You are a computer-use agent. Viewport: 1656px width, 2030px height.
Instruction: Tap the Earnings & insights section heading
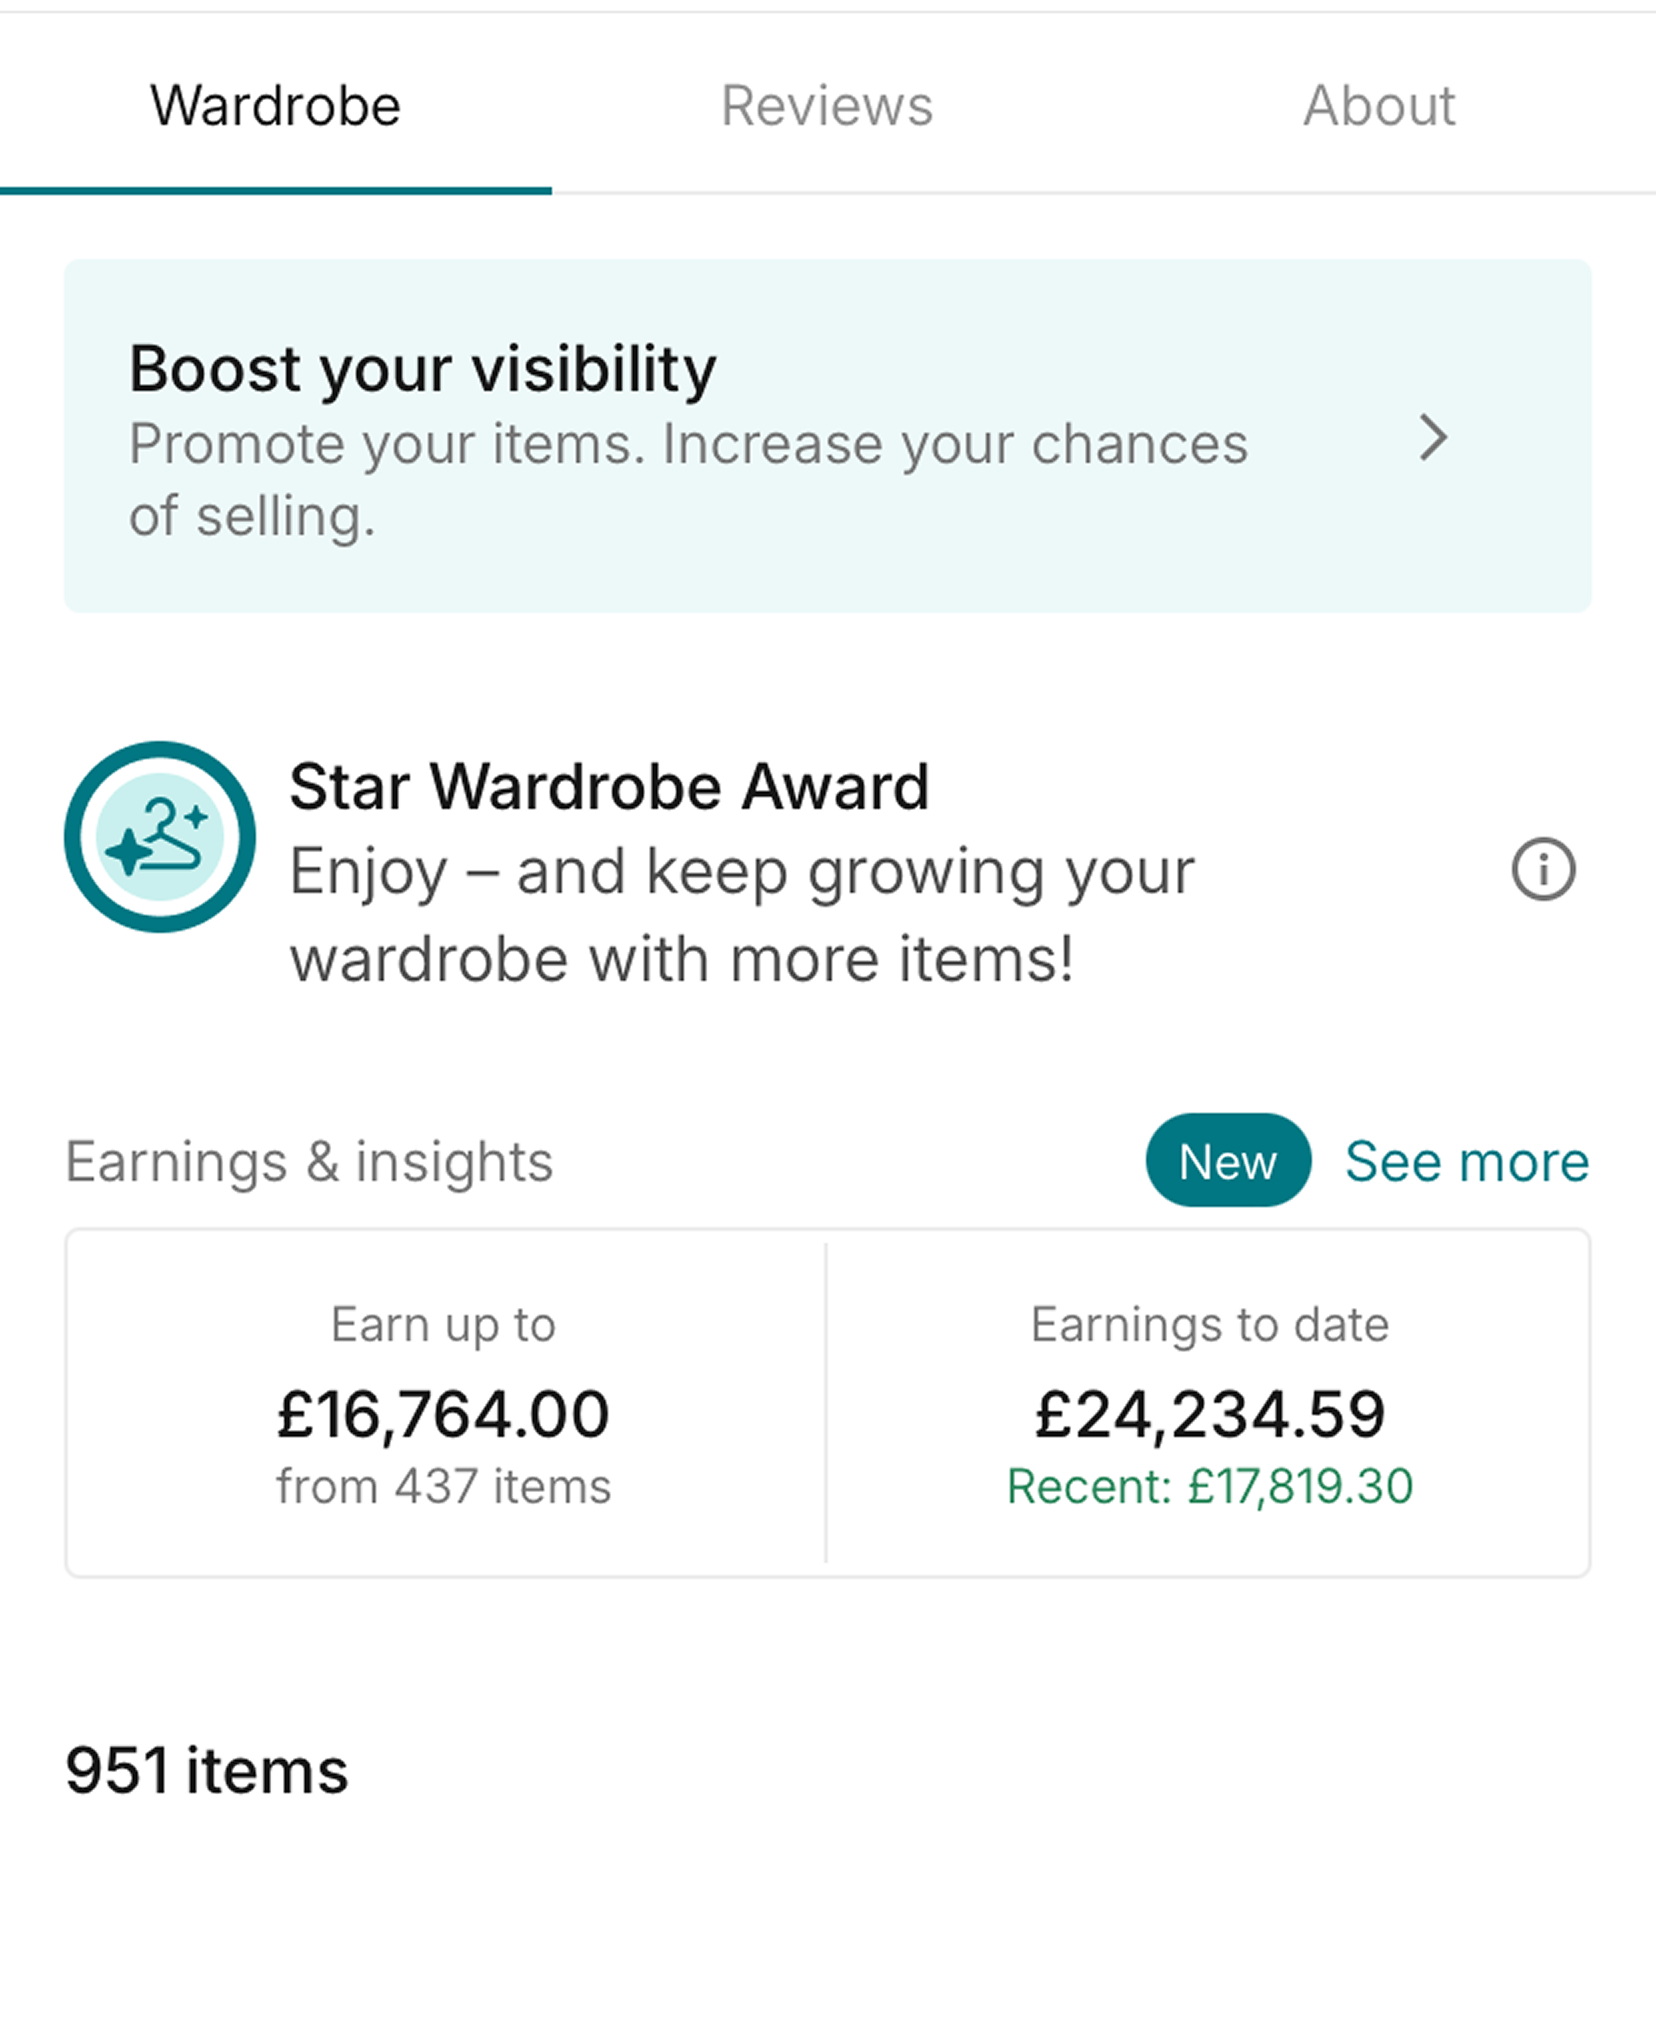tap(309, 1162)
